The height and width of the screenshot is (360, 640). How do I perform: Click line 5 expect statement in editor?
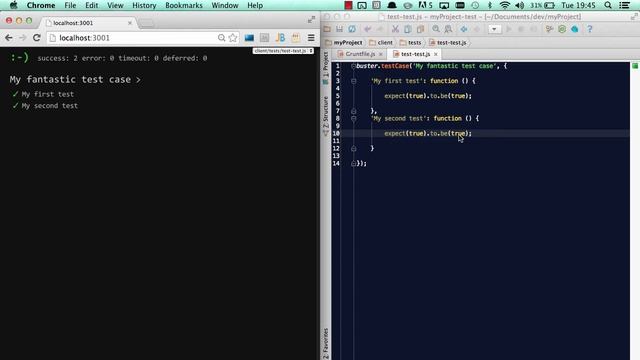[428, 96]
